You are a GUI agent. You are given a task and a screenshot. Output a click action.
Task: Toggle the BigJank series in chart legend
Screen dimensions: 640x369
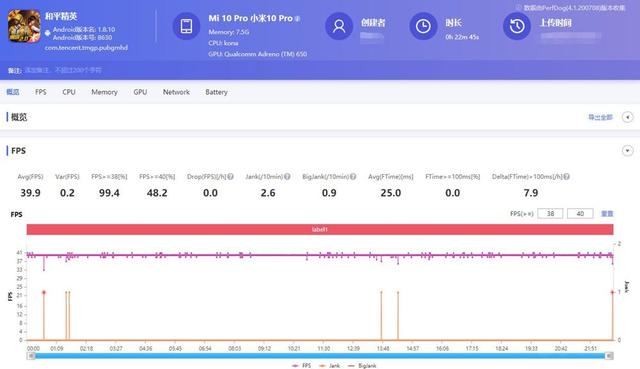(x=362, y=366)
